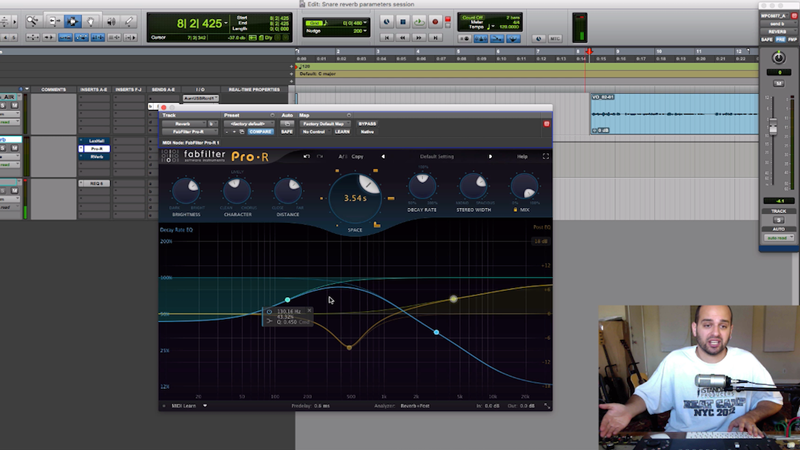
Task: Click the Brightness knob in Pro-R
Action: pos(186,191)
